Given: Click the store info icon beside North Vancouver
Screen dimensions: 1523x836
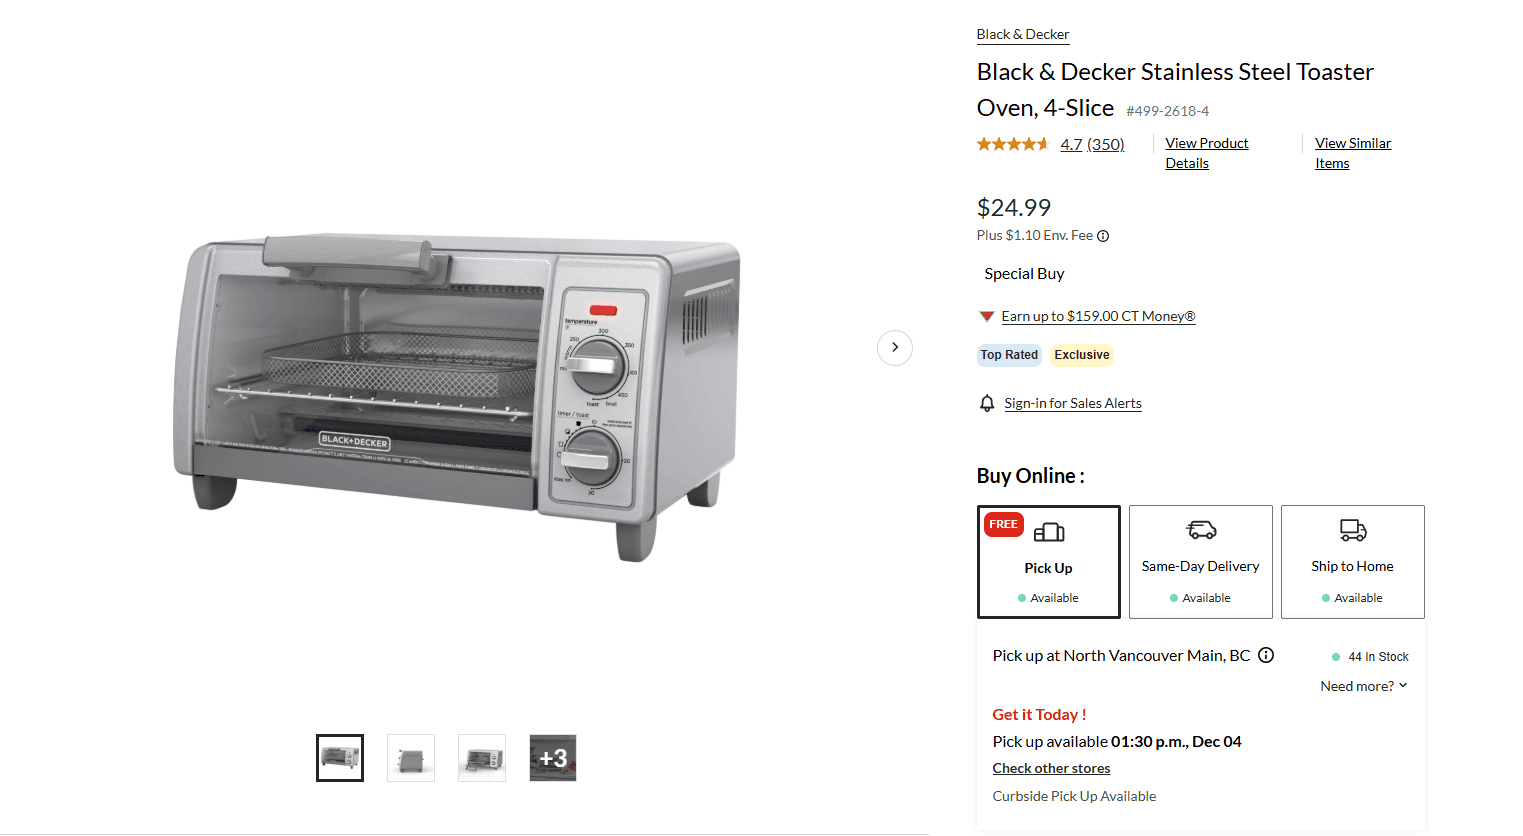Looking at the screenshot, I should point(1266,655).
